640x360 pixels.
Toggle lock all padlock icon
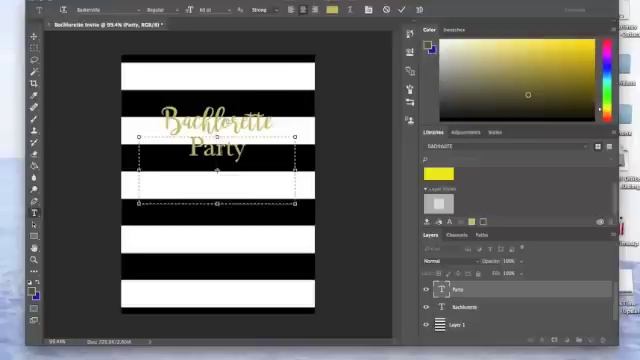click(x=478, y=273)
